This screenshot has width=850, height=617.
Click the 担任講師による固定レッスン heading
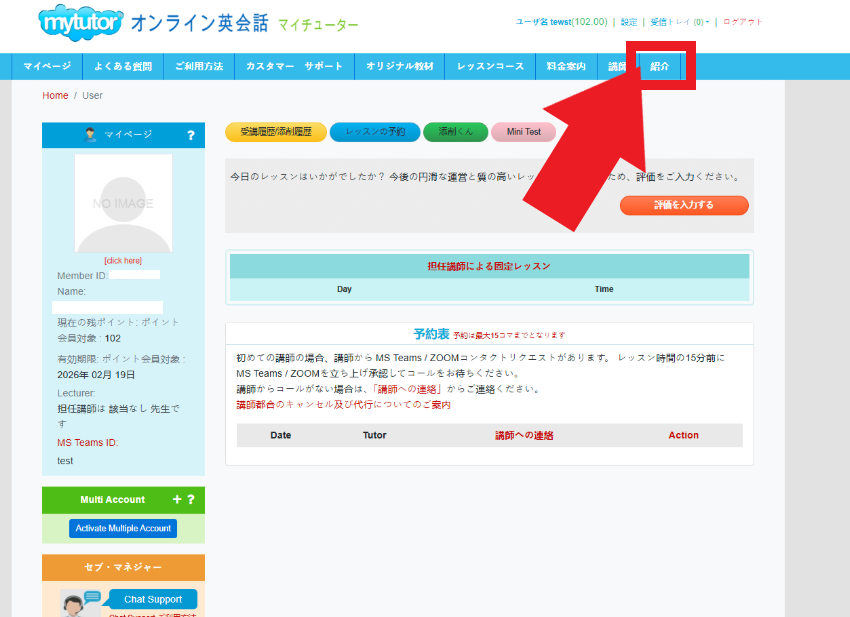(x=489, y=266)
